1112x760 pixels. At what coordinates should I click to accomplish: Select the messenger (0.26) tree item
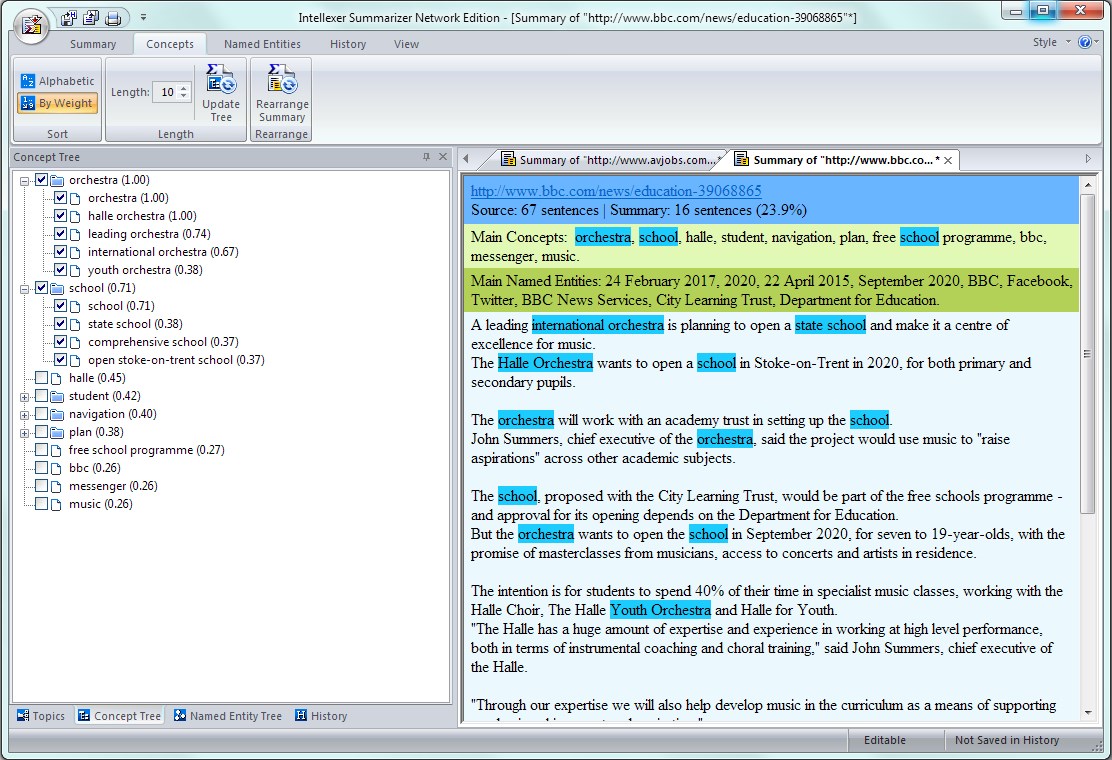[x=113, y=486]
